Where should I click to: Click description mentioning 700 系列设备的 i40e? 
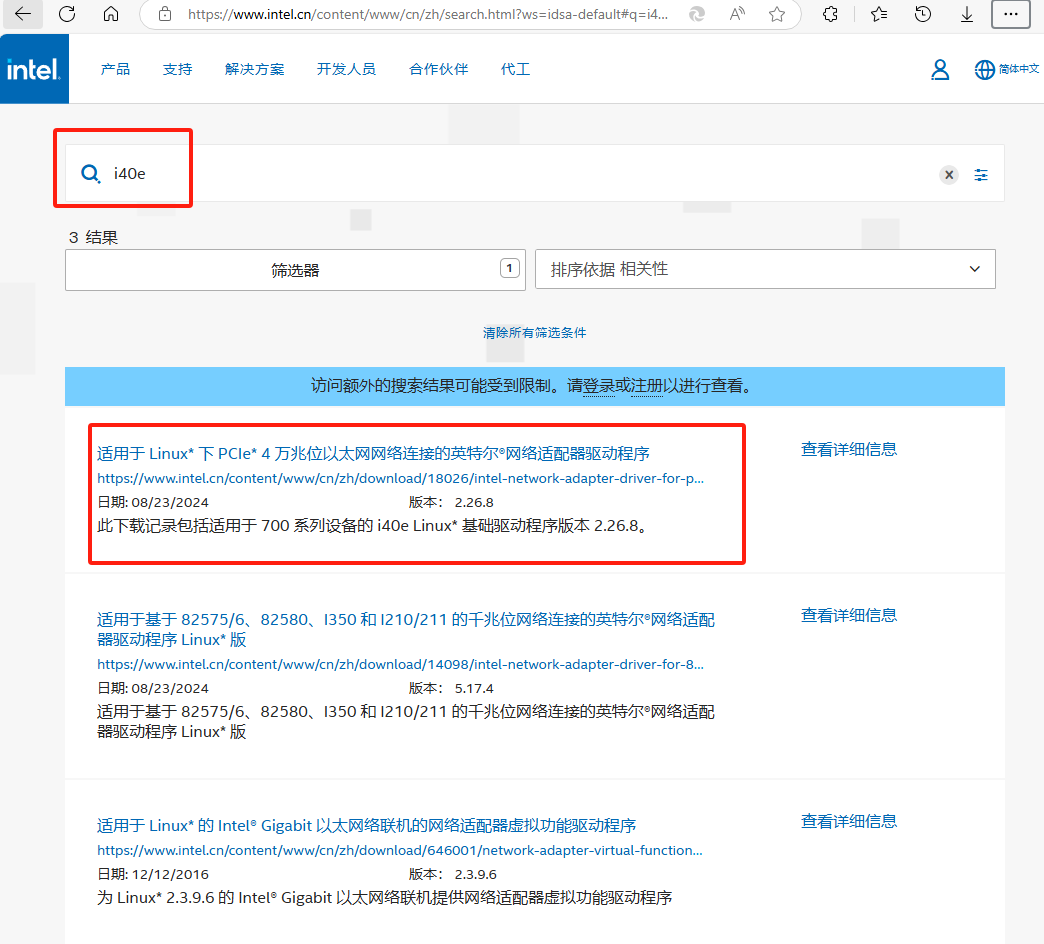[x=372, y=526]
